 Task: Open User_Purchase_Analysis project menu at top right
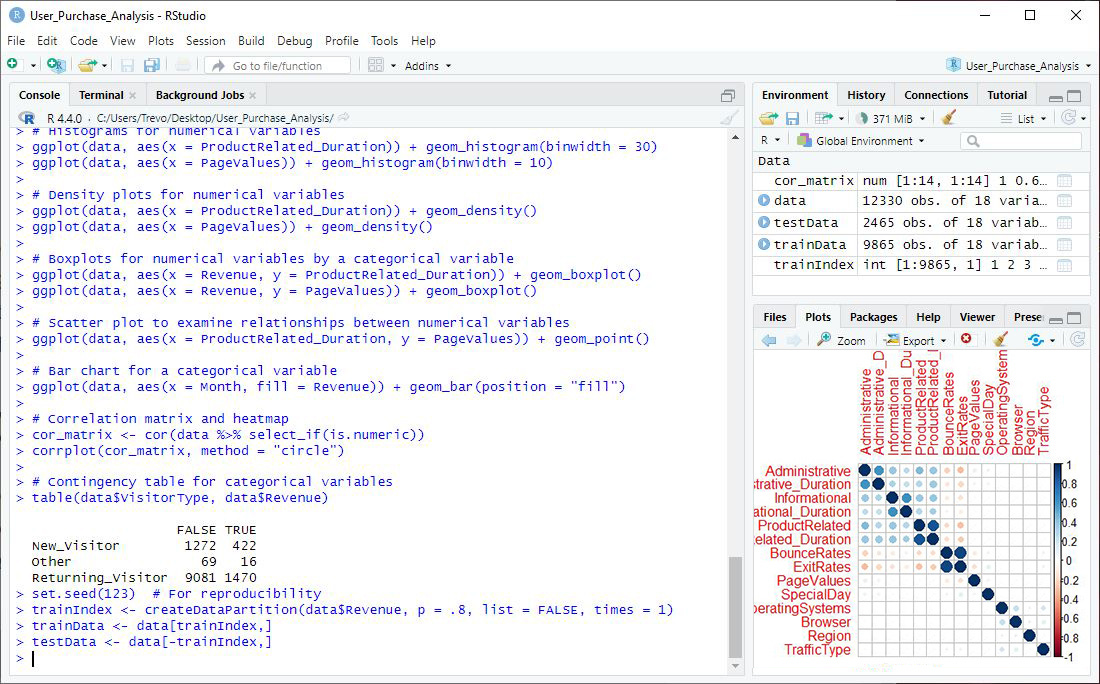1020,65
